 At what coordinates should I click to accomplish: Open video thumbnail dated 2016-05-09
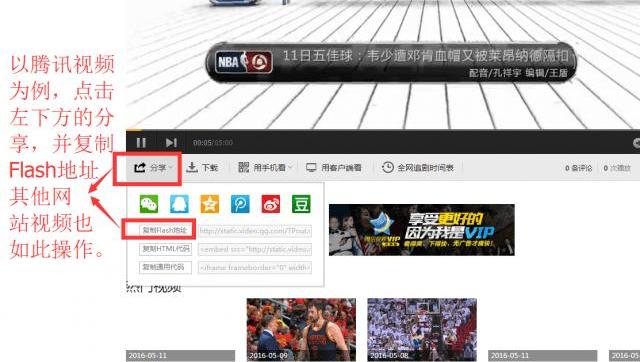click(x=301, y=330)
